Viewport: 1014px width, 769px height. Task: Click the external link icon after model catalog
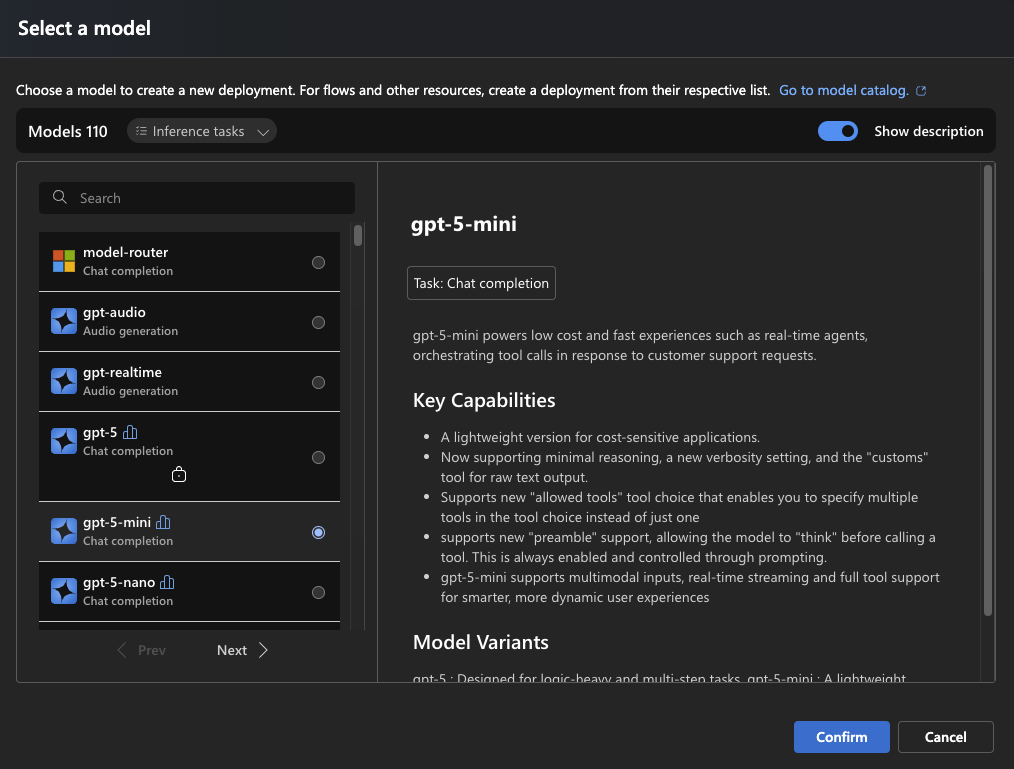(x=921, y=91)
